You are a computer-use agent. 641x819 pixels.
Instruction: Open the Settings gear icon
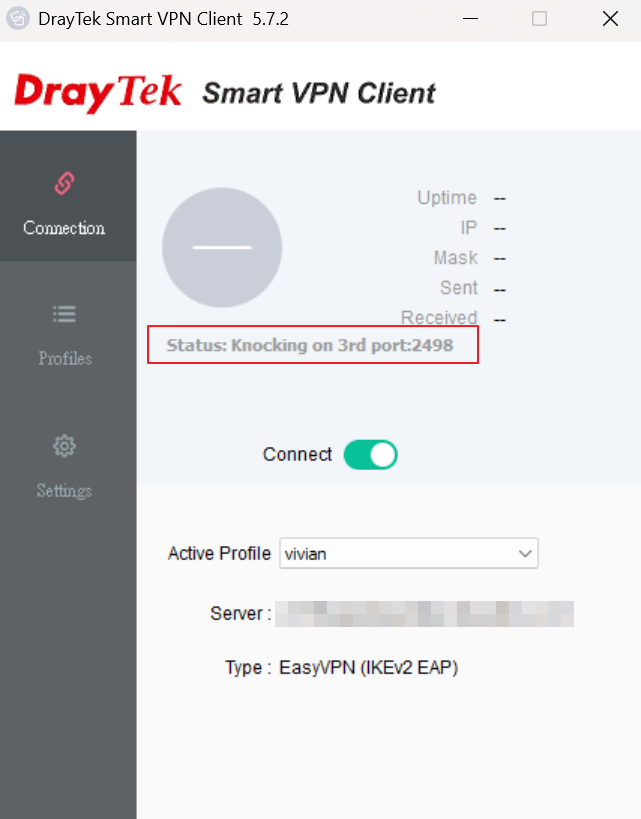pos(64,446)
